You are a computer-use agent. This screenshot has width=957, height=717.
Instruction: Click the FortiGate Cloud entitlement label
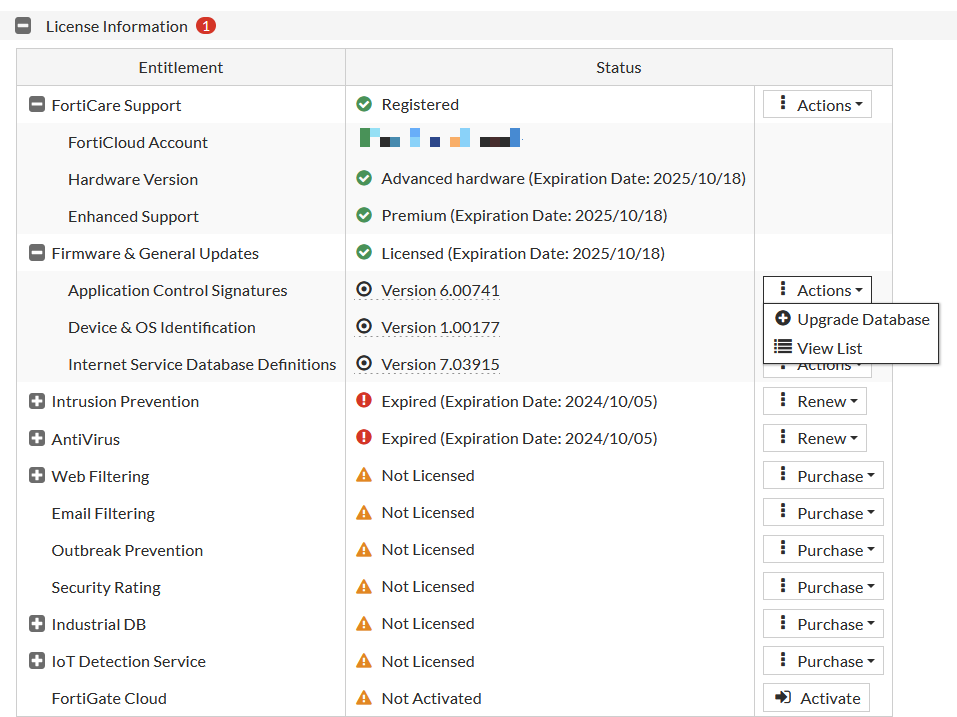click(109, 698)
